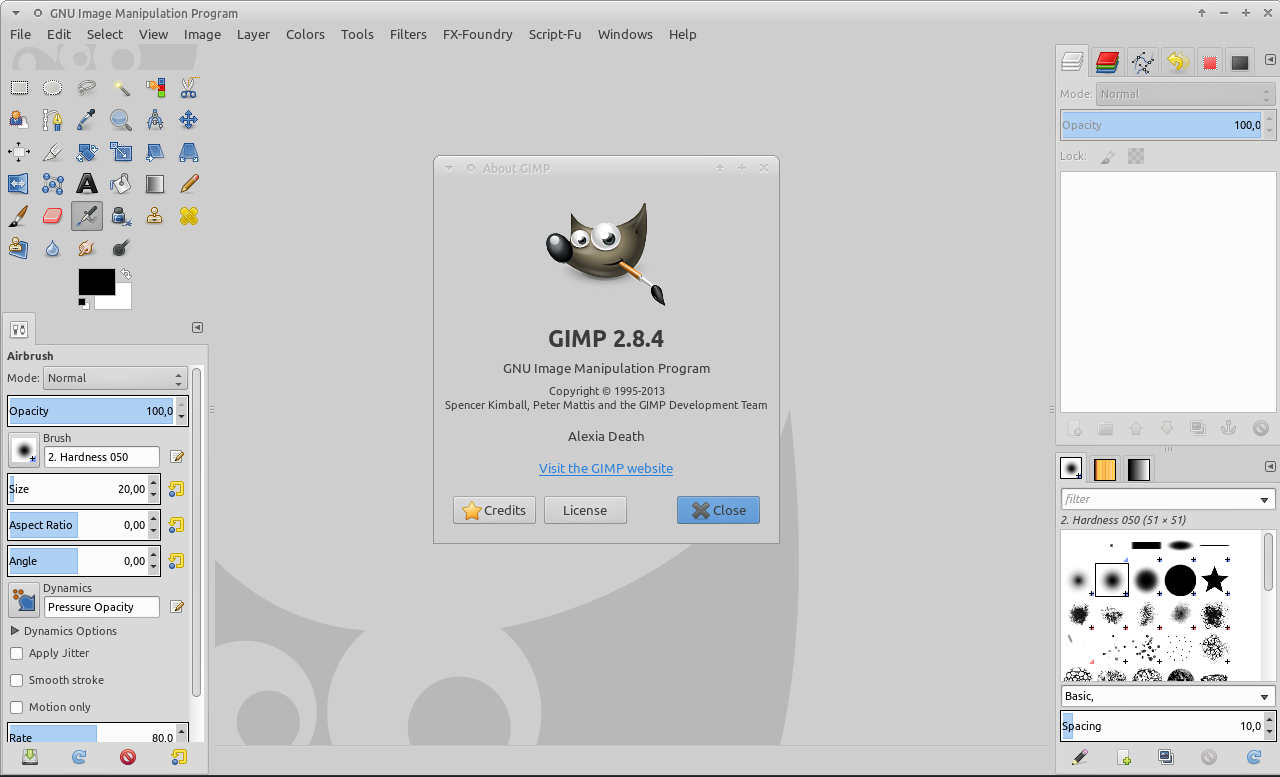The image size is (1280, 777).
Task: Select the Paths tool
Action: point(53,120)
